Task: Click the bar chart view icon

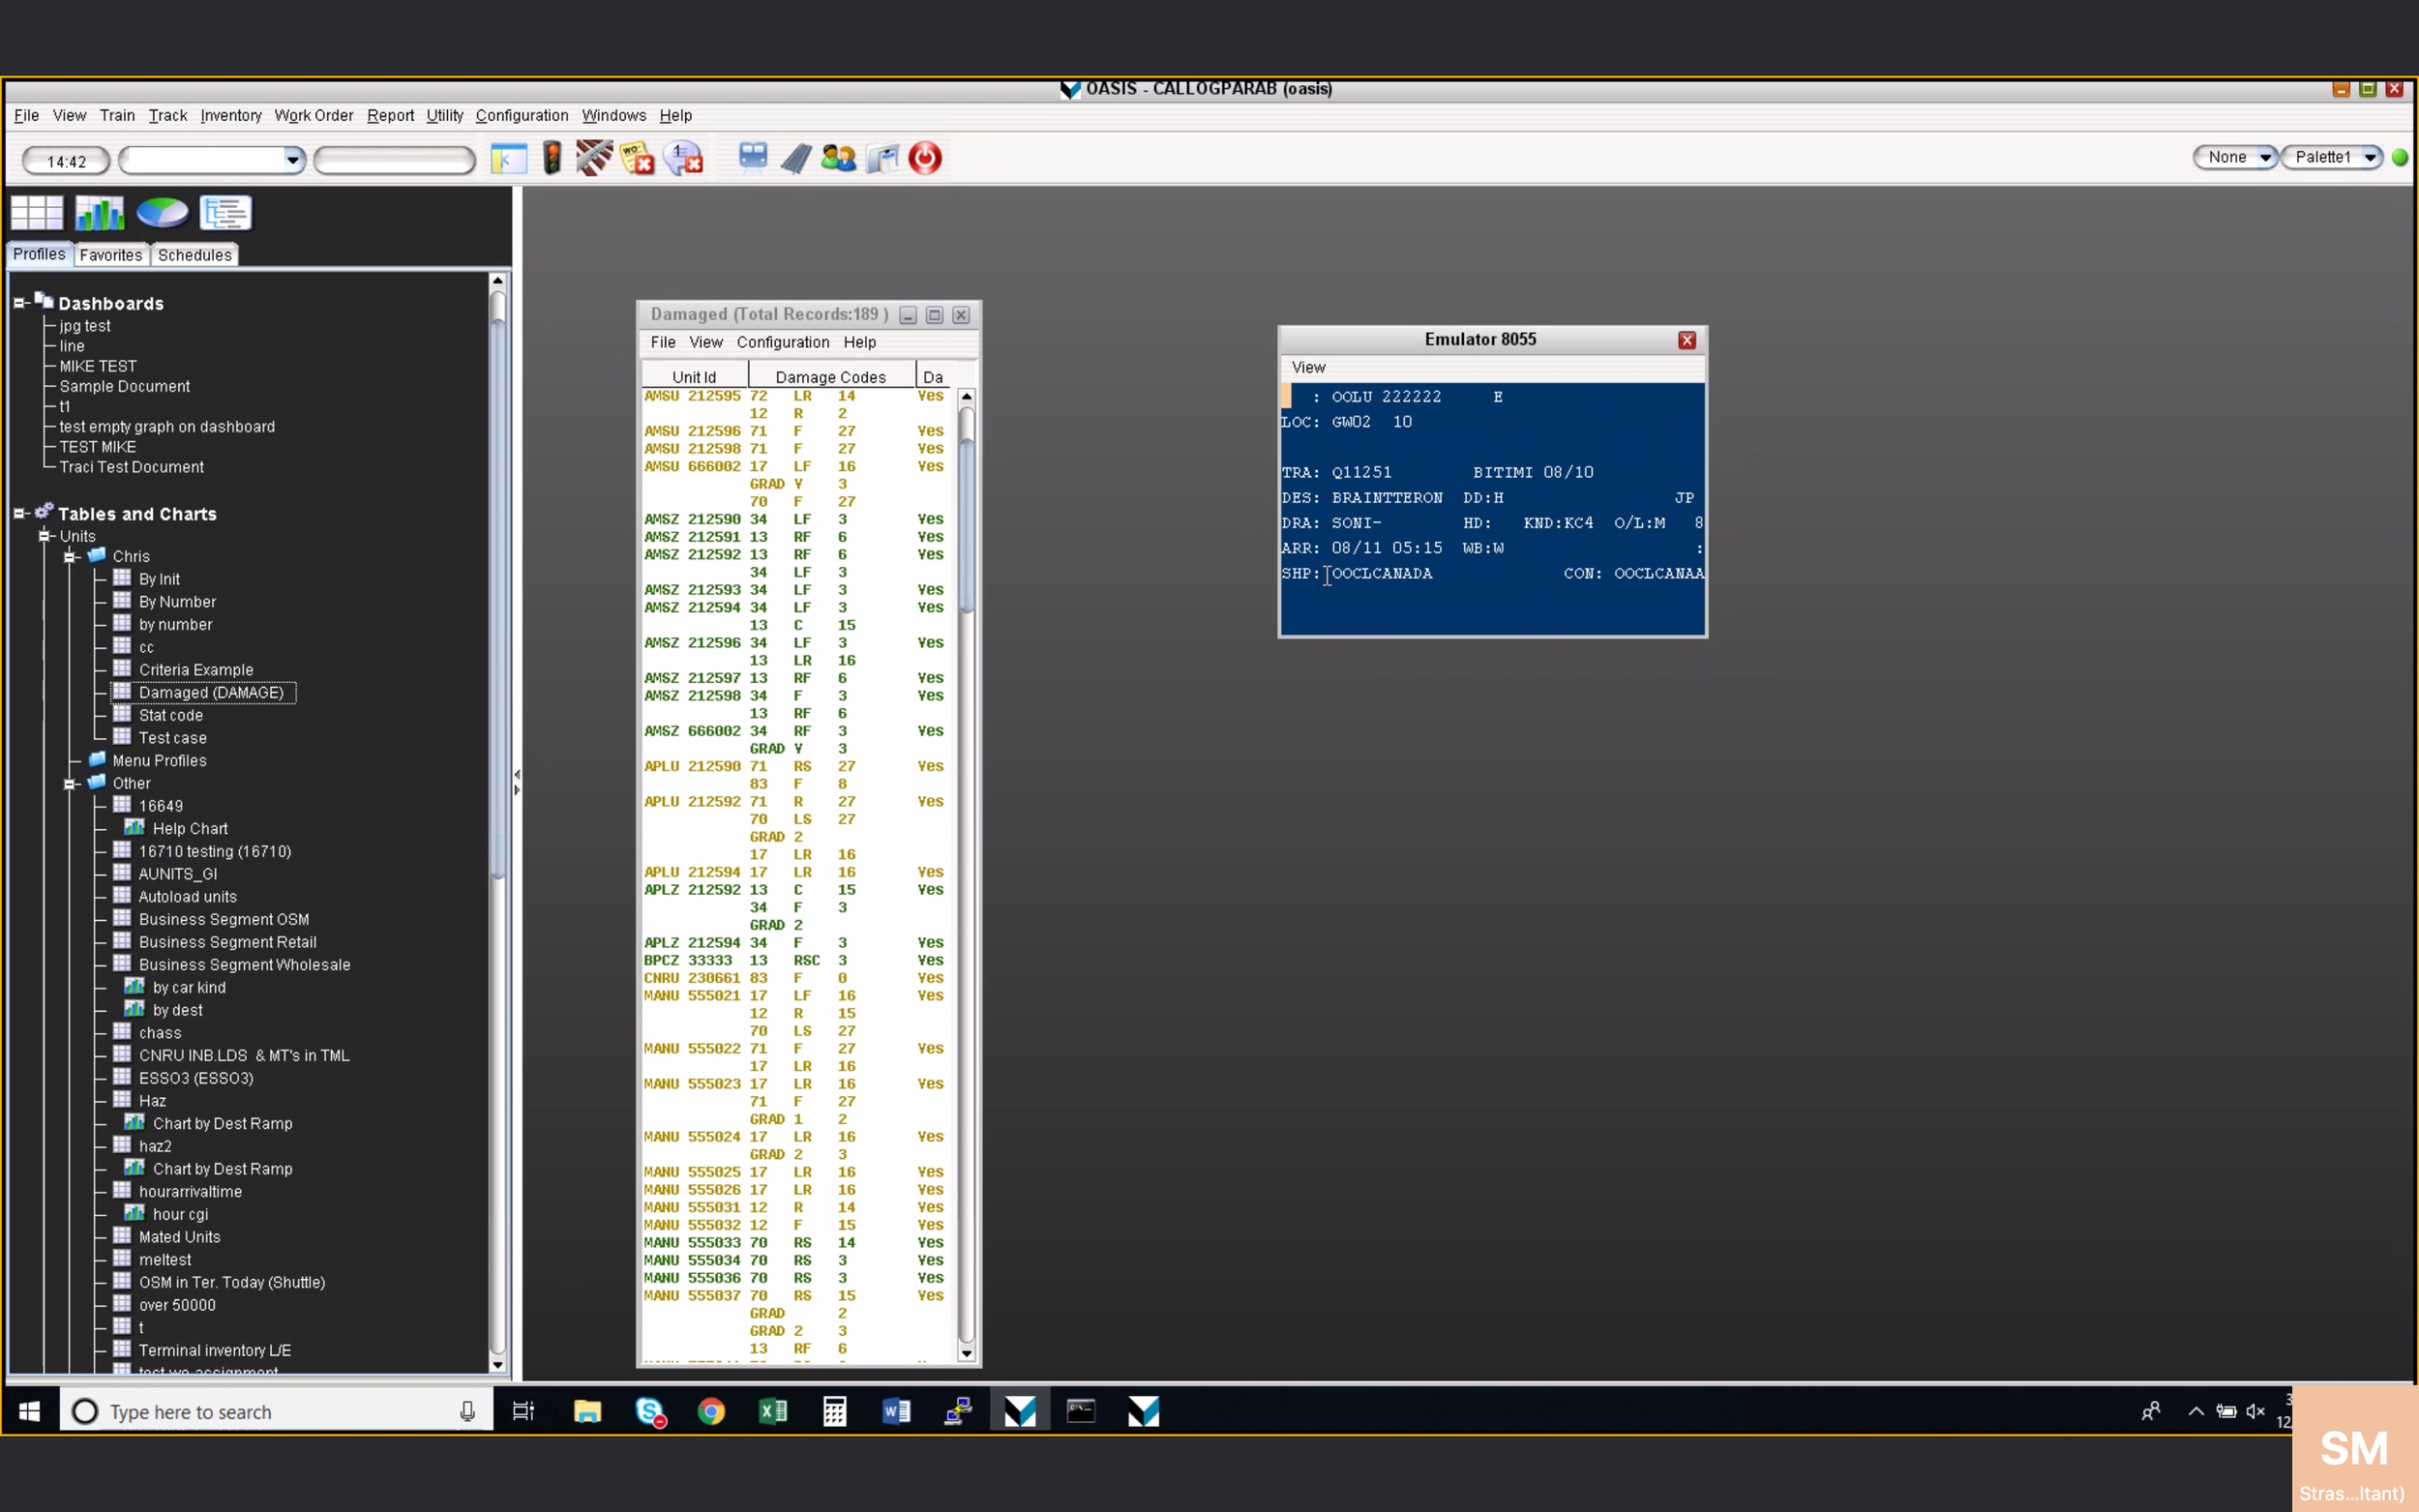Action: click(99, 212)
